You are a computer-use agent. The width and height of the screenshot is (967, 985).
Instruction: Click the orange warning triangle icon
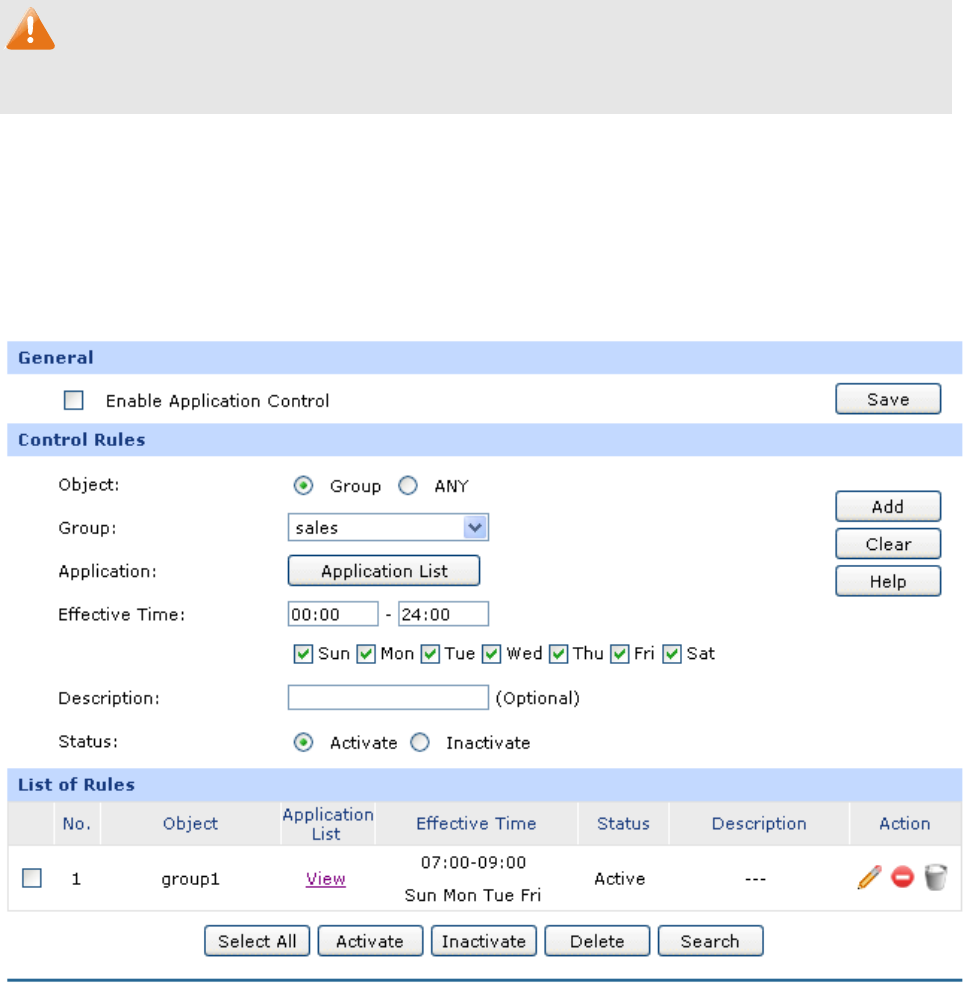point(30,29)
